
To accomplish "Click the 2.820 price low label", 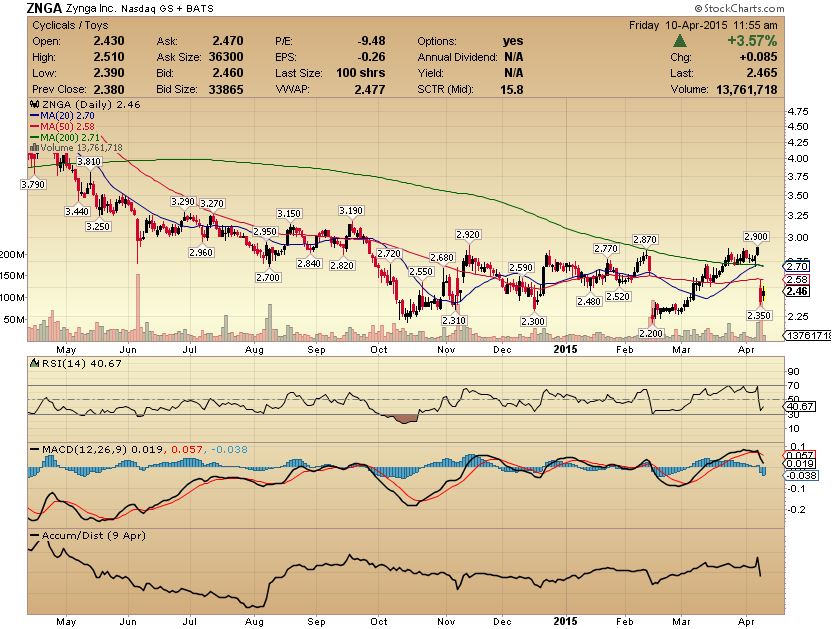I will tap(342, 265).
